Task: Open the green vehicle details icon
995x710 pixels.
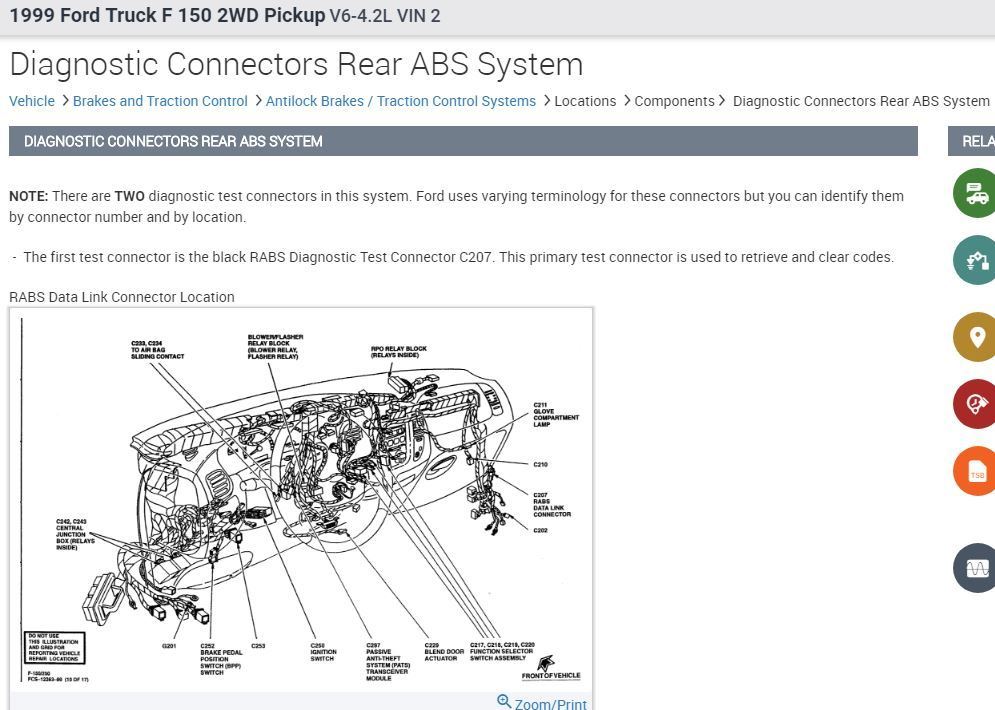Action: tap(975, 192)
